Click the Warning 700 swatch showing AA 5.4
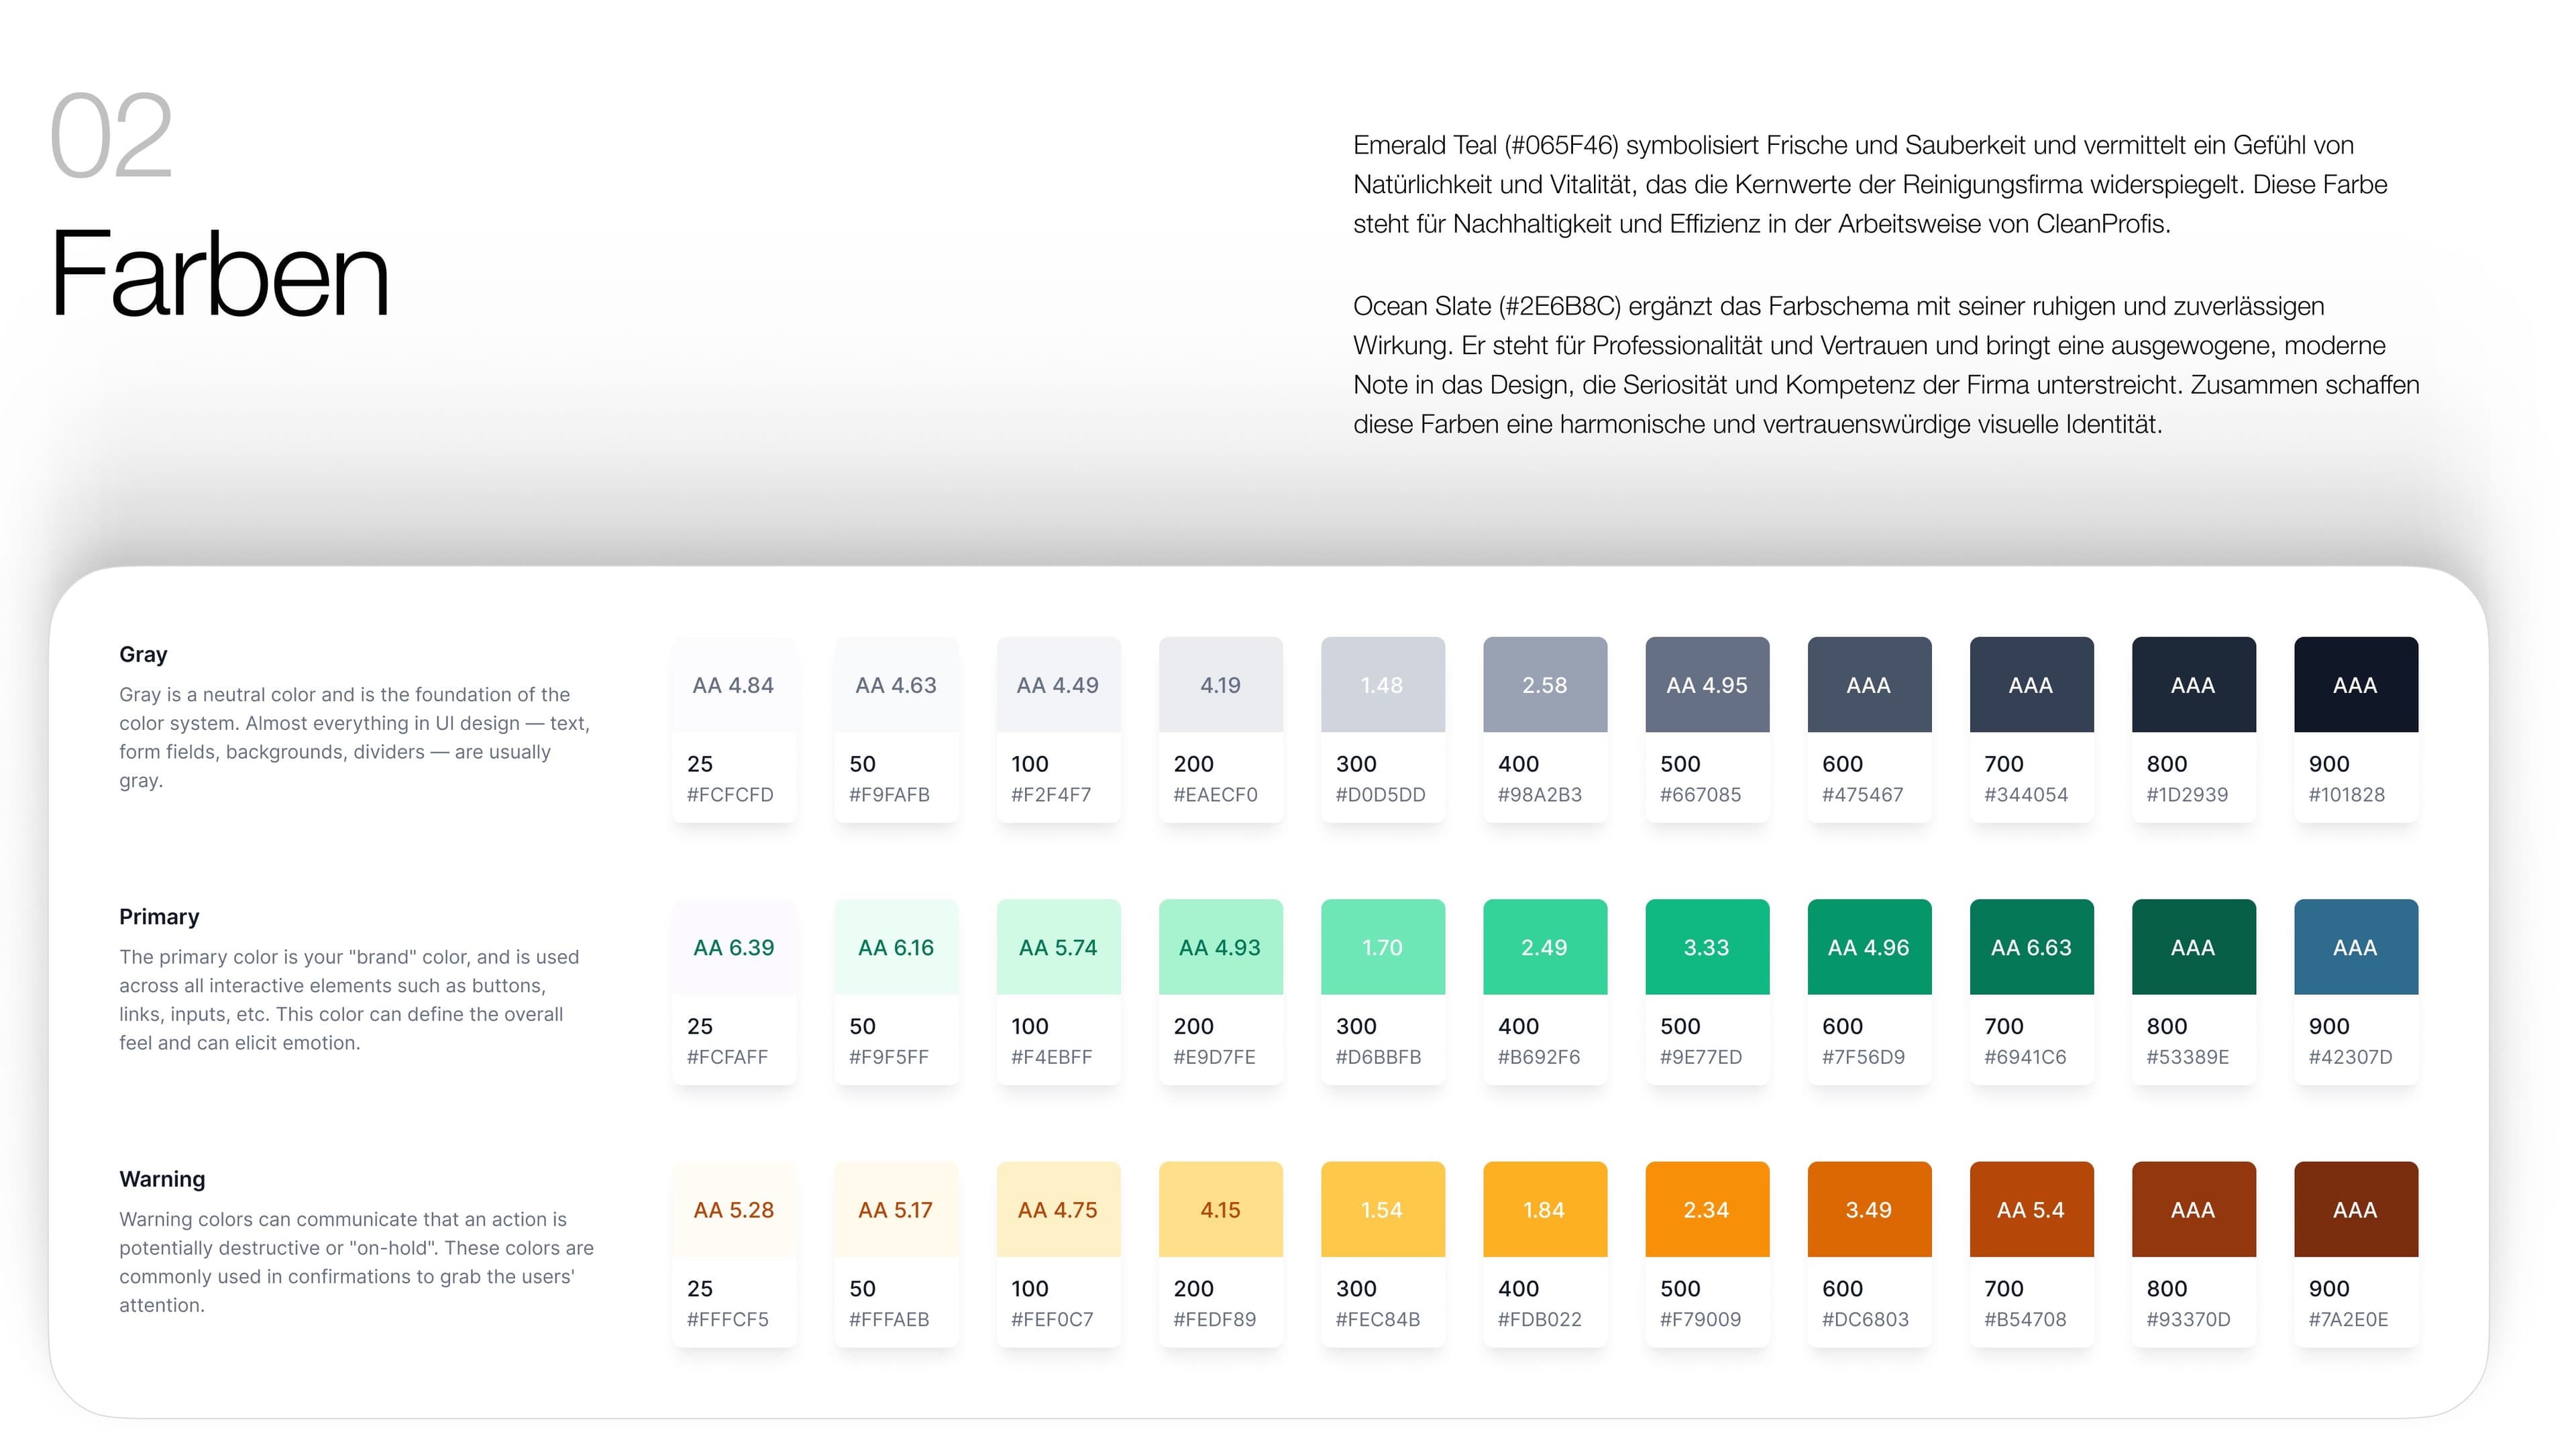 2030,1209
